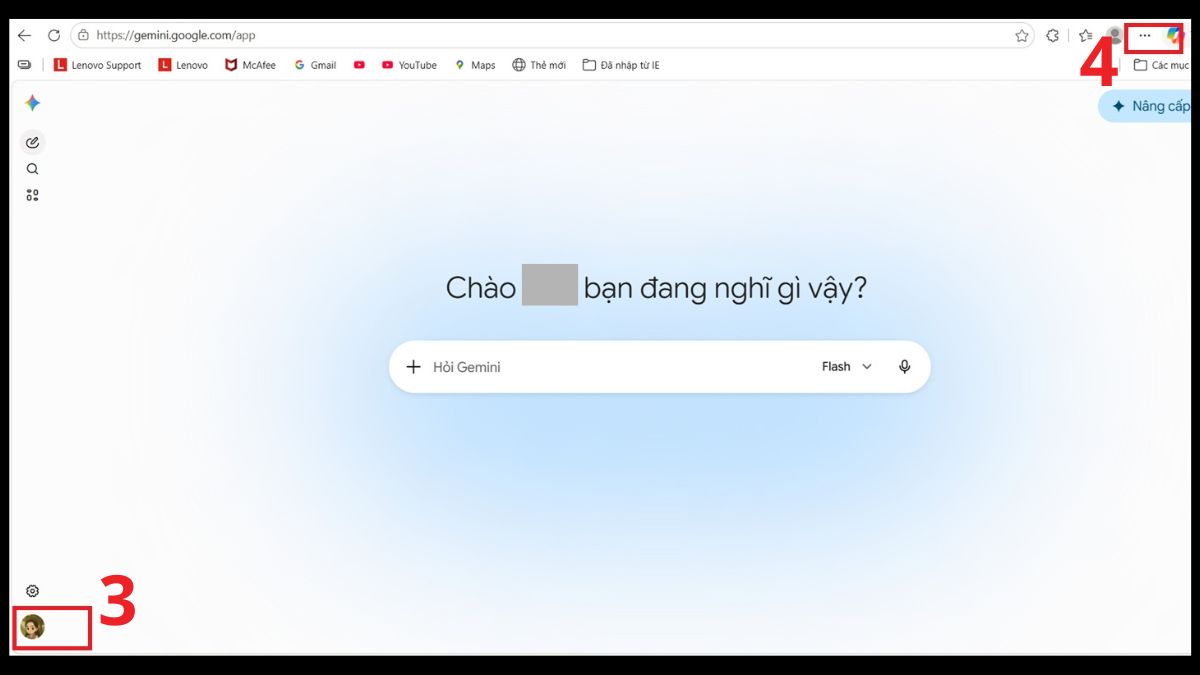Open the YouTube bookmark with label
The height and width of the screenshot is (675, 1200).
409,65
